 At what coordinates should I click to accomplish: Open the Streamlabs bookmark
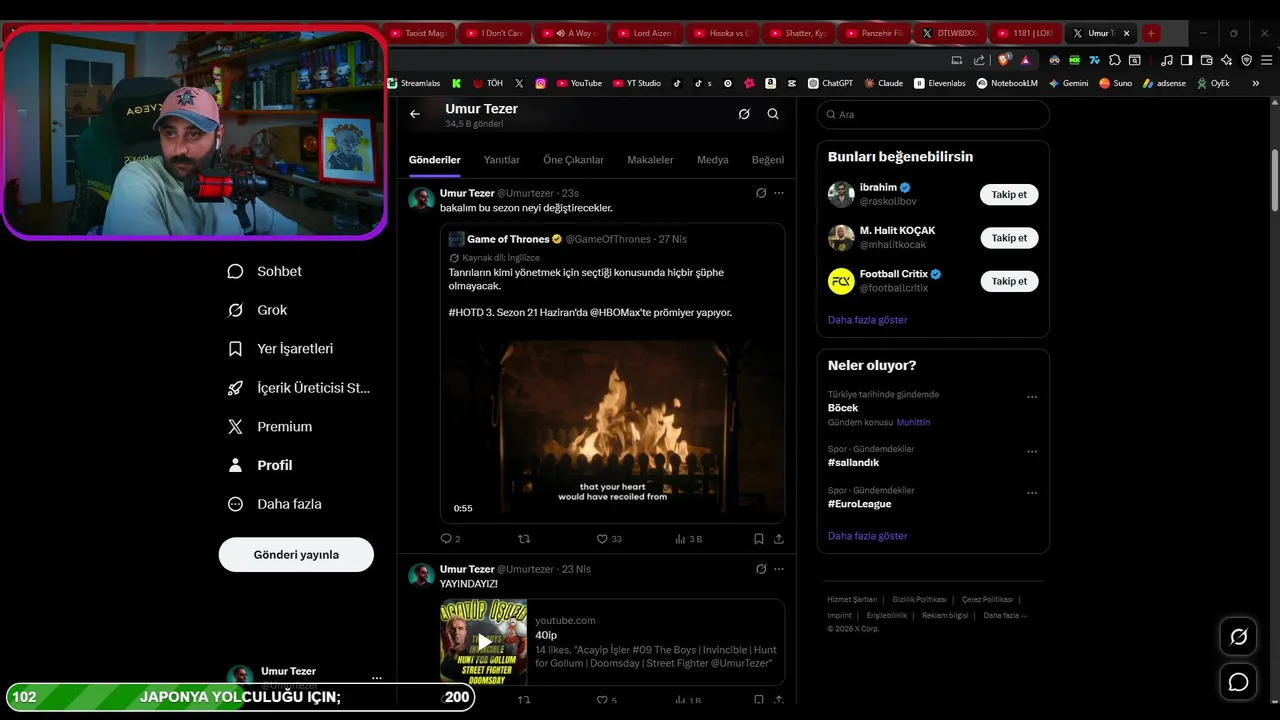point(414,83)
